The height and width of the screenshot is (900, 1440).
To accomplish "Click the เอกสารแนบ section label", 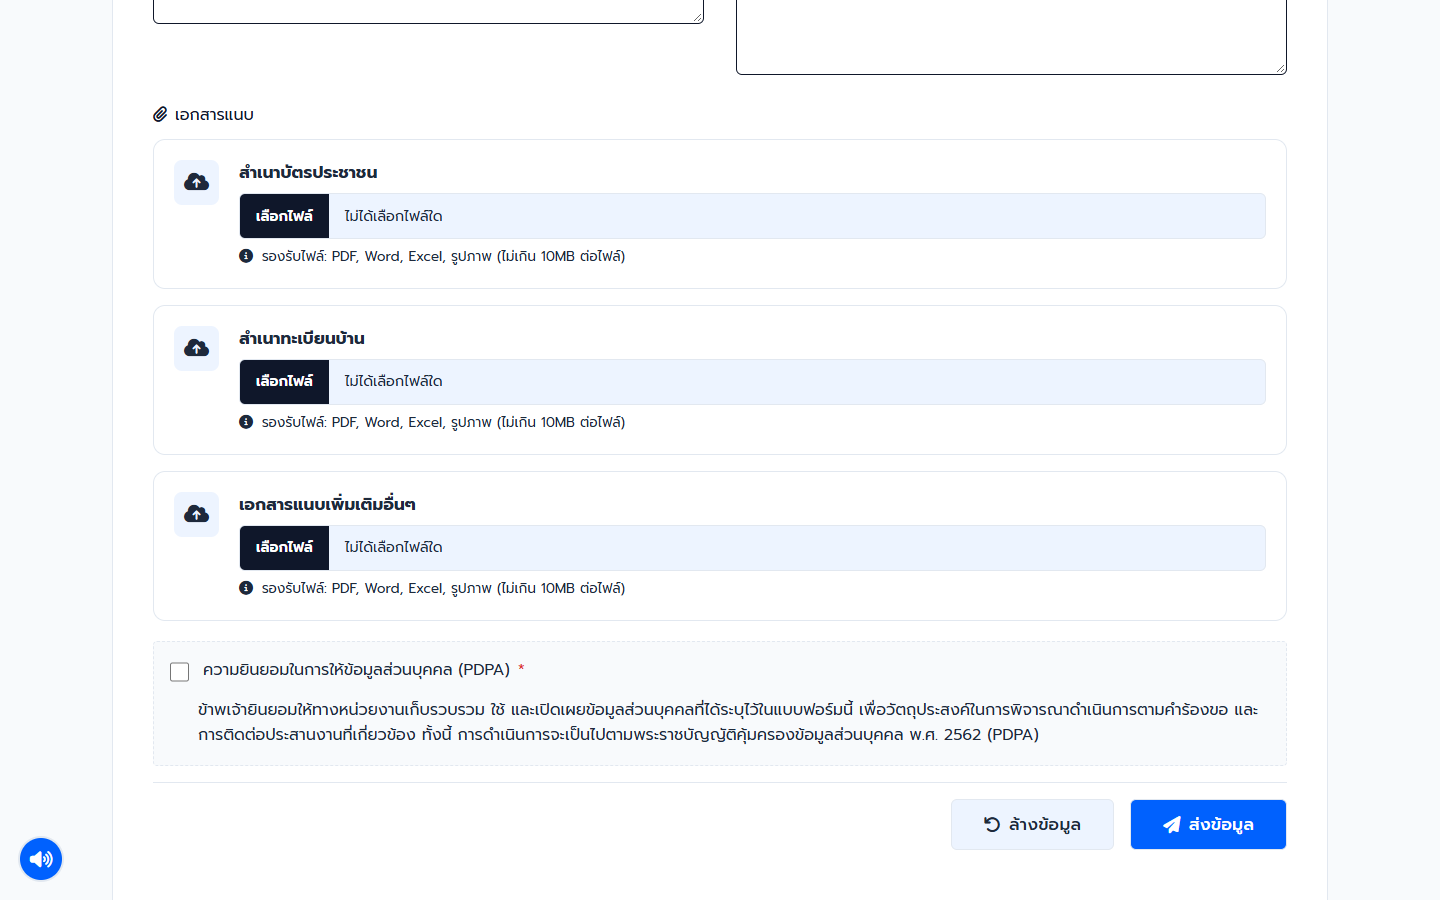I will tap(214, 115).
